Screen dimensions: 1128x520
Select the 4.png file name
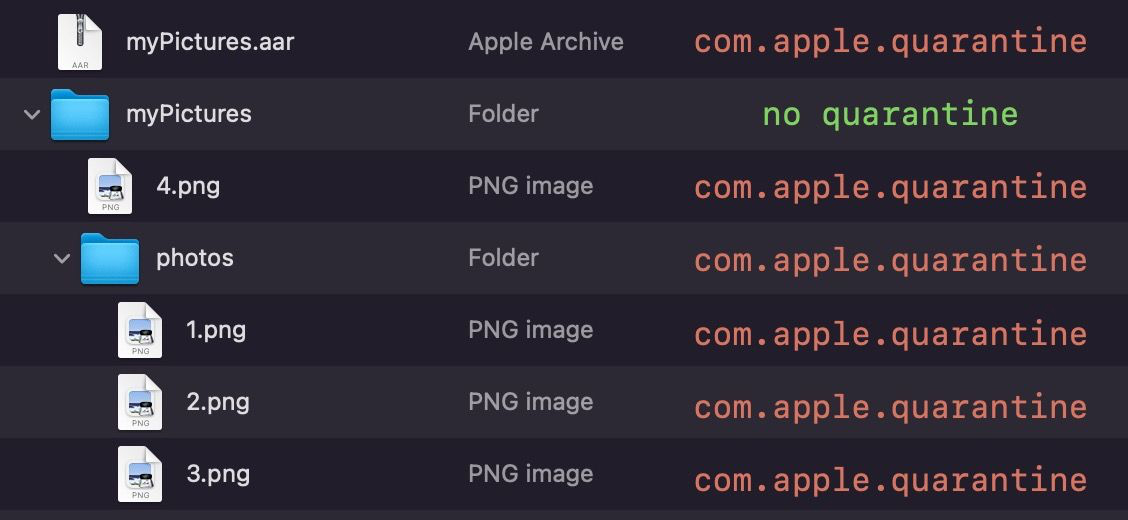pyautogui.click(x=188, y=186)
